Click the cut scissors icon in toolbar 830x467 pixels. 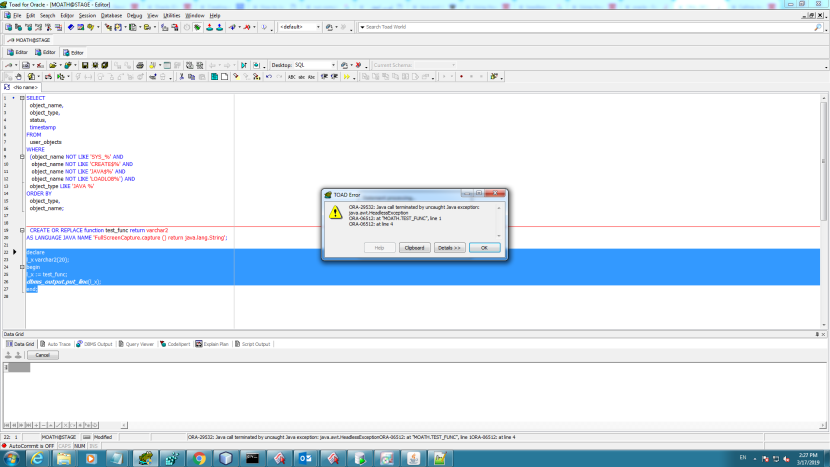click(180, 76)
